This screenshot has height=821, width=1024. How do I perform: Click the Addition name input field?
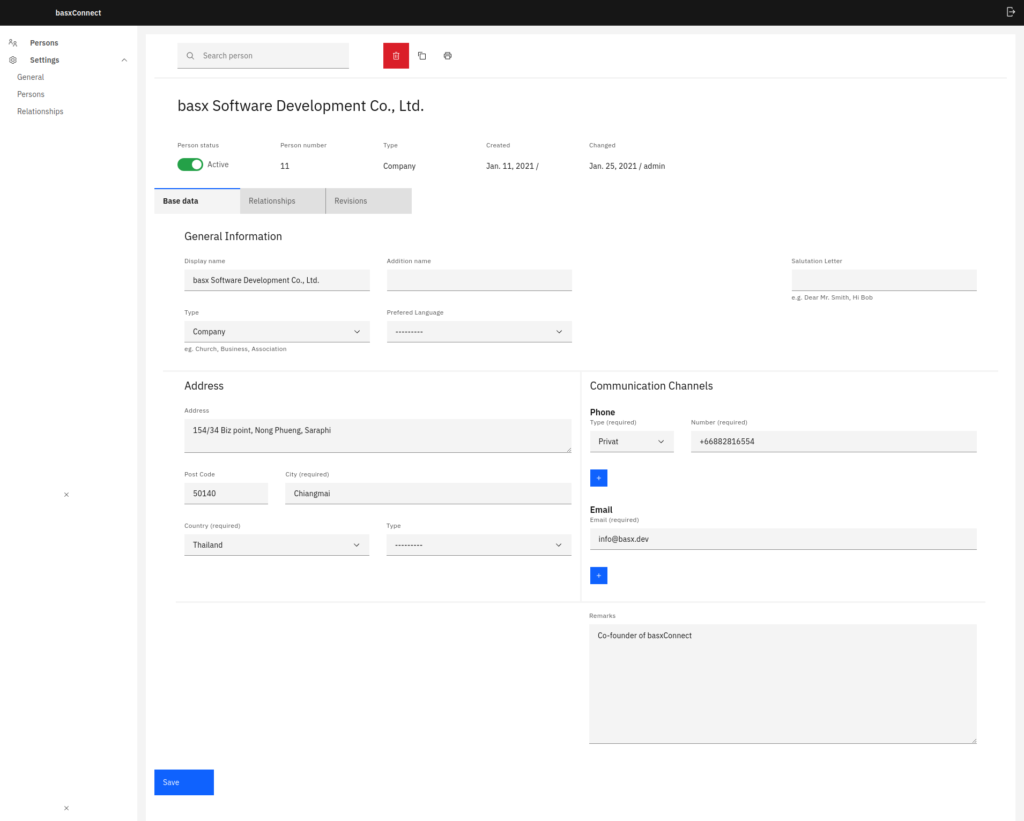(x=479, y=280)
